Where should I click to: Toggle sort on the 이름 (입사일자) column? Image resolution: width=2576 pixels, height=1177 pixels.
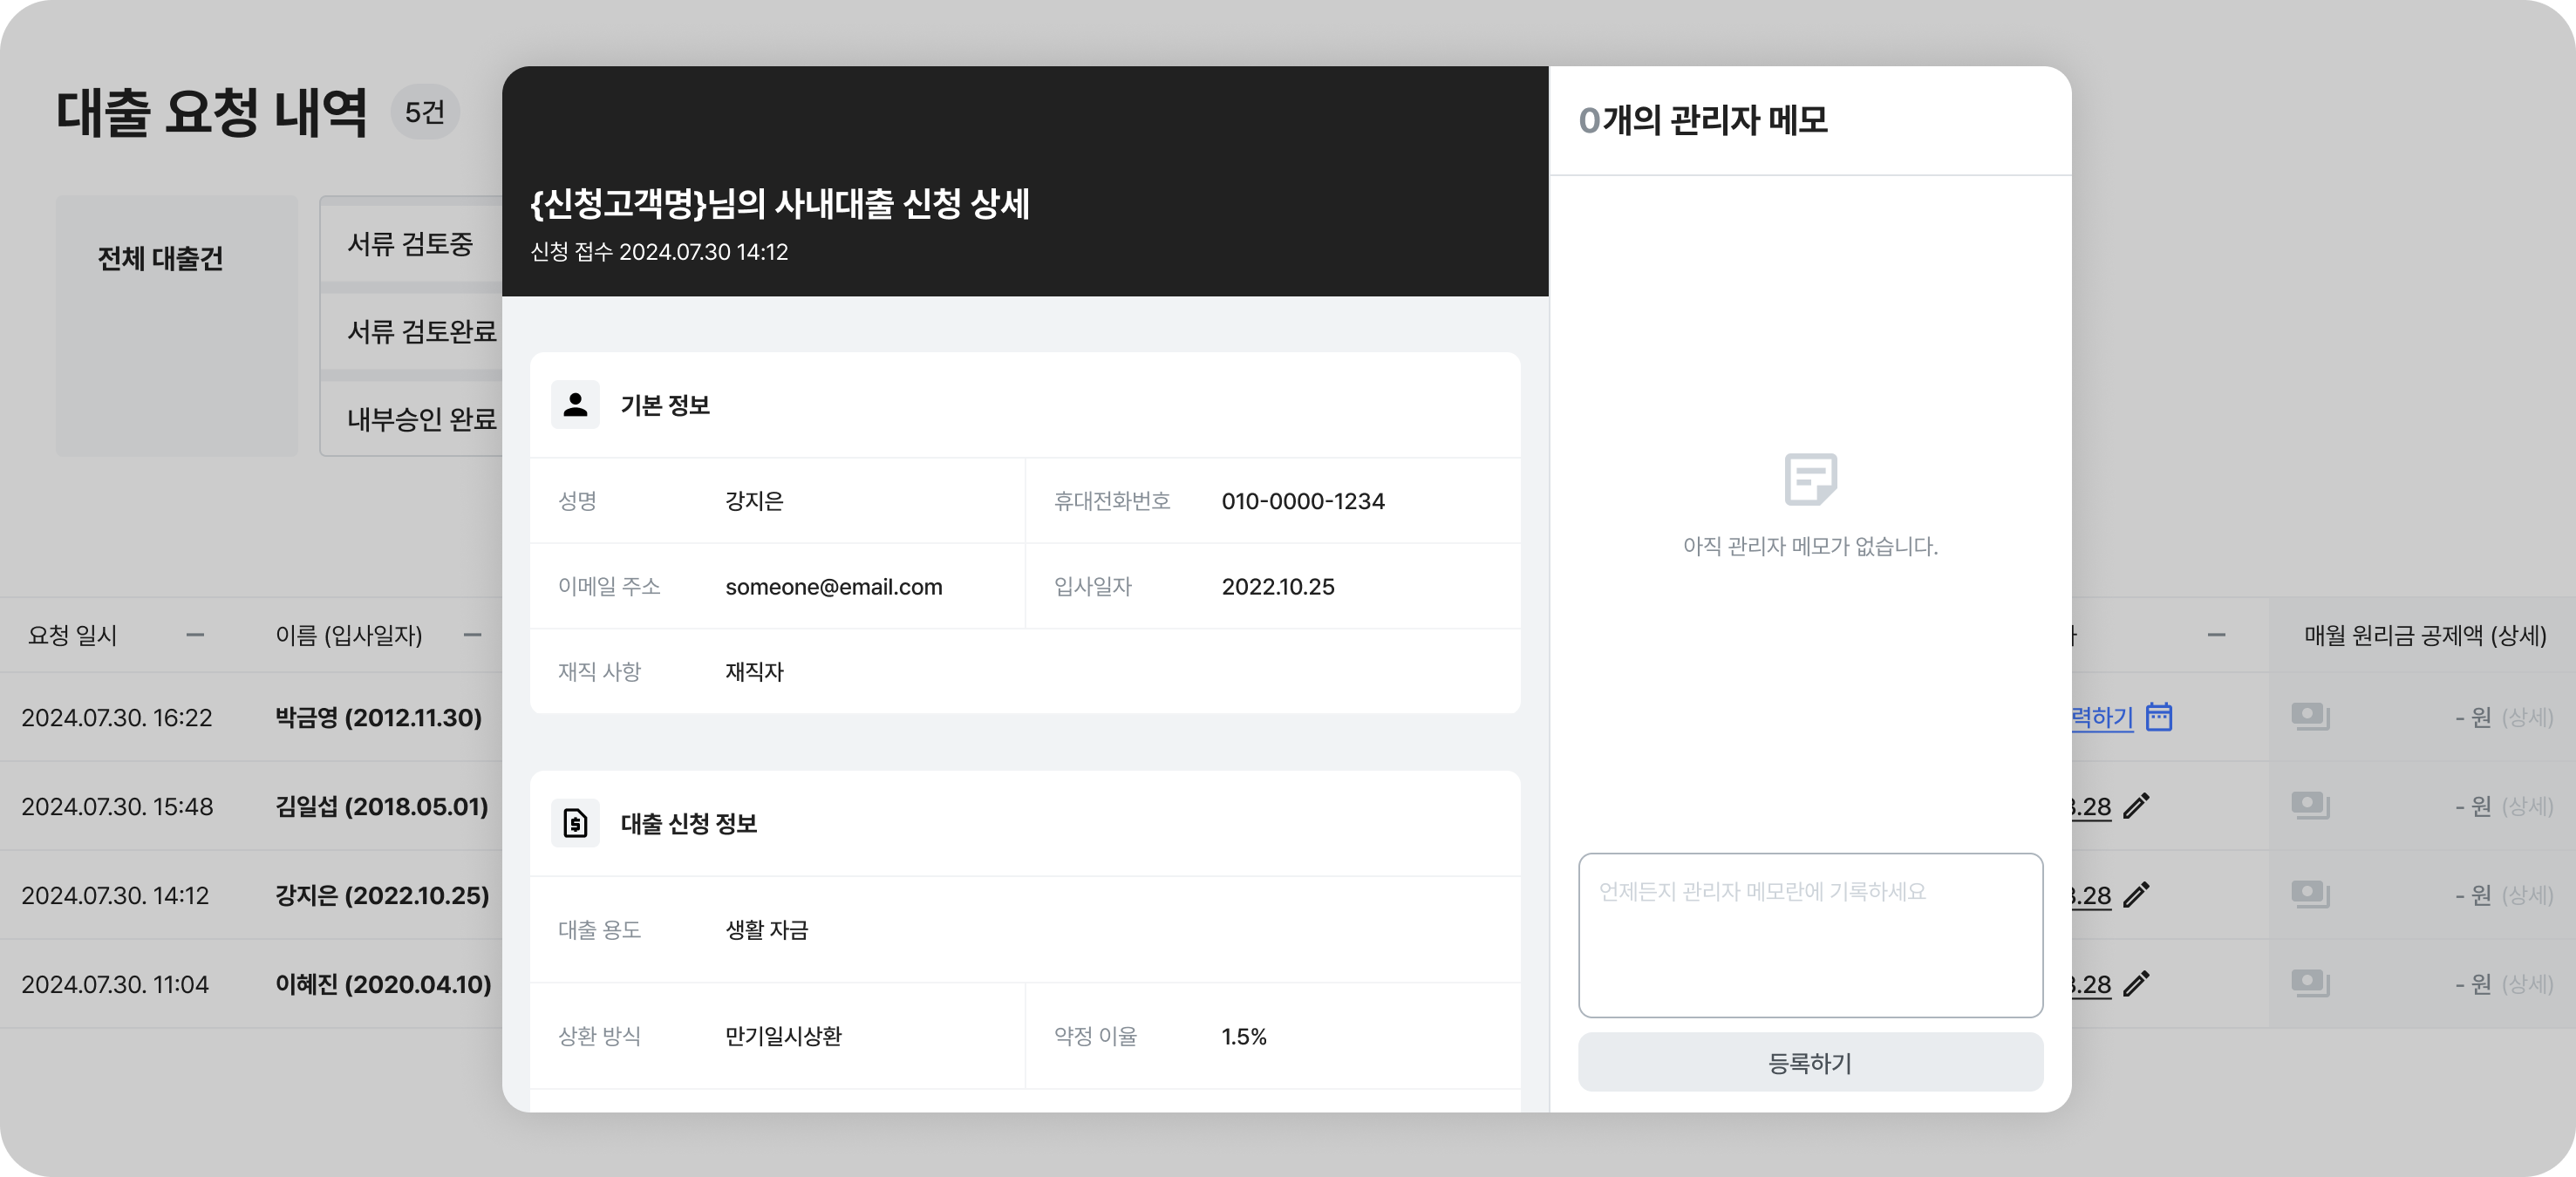pyautogui.click(x=472, y=635)
